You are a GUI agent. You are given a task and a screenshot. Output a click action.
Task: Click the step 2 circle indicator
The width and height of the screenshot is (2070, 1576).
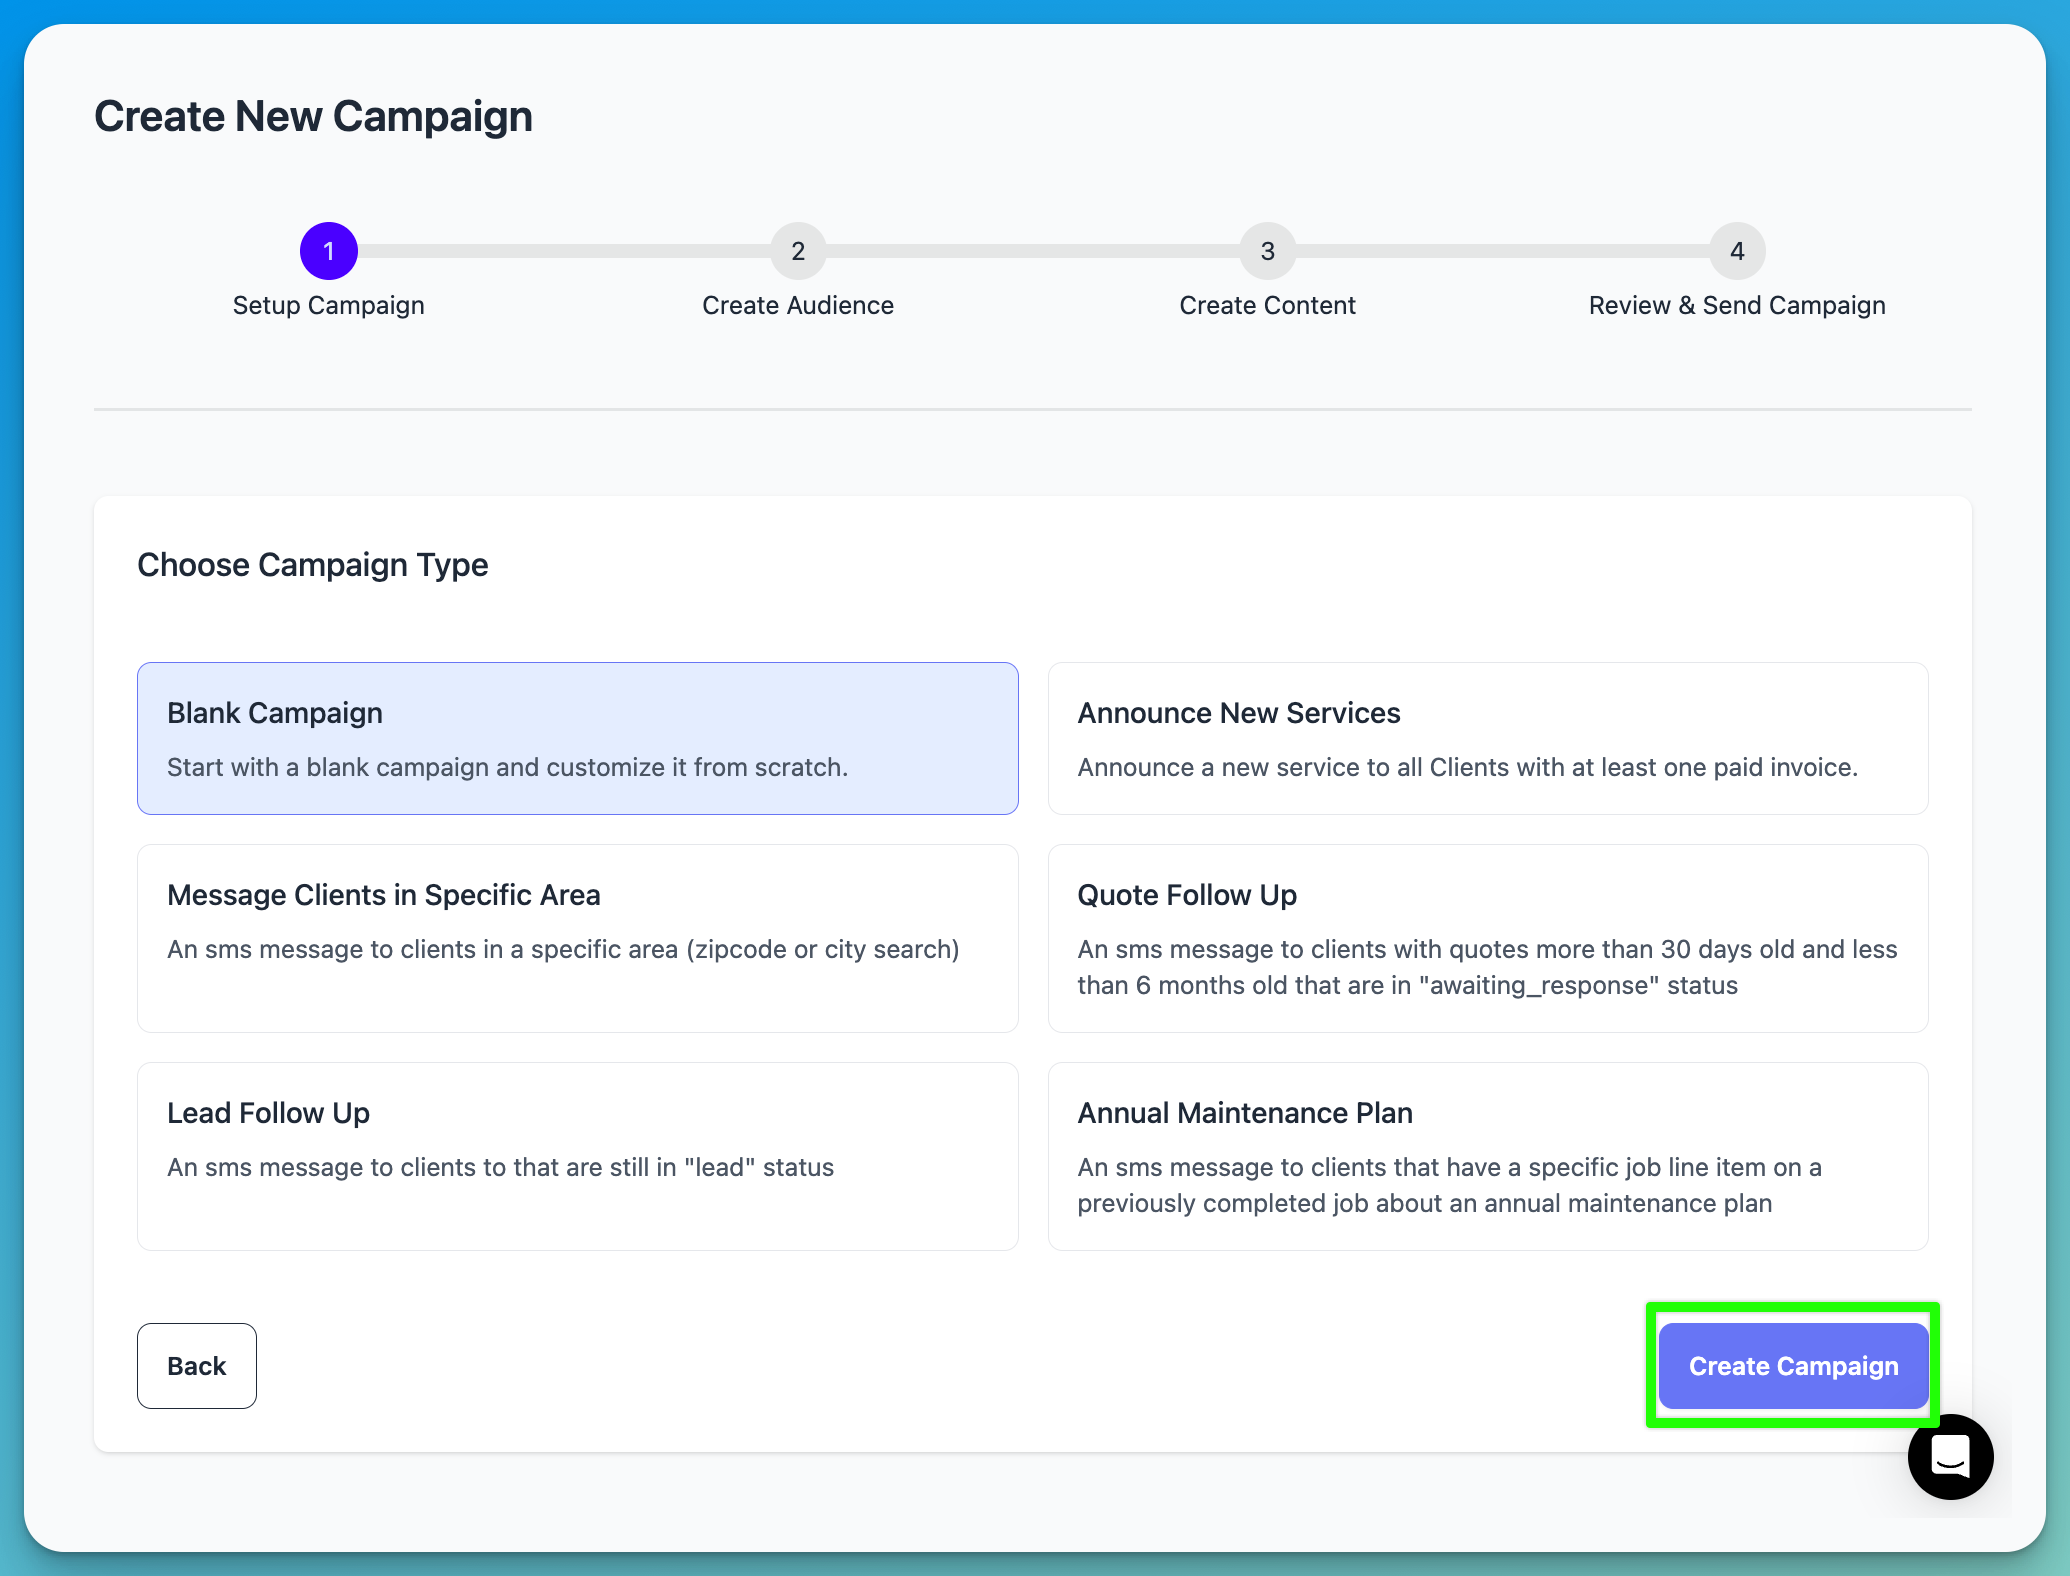[798, 251]
